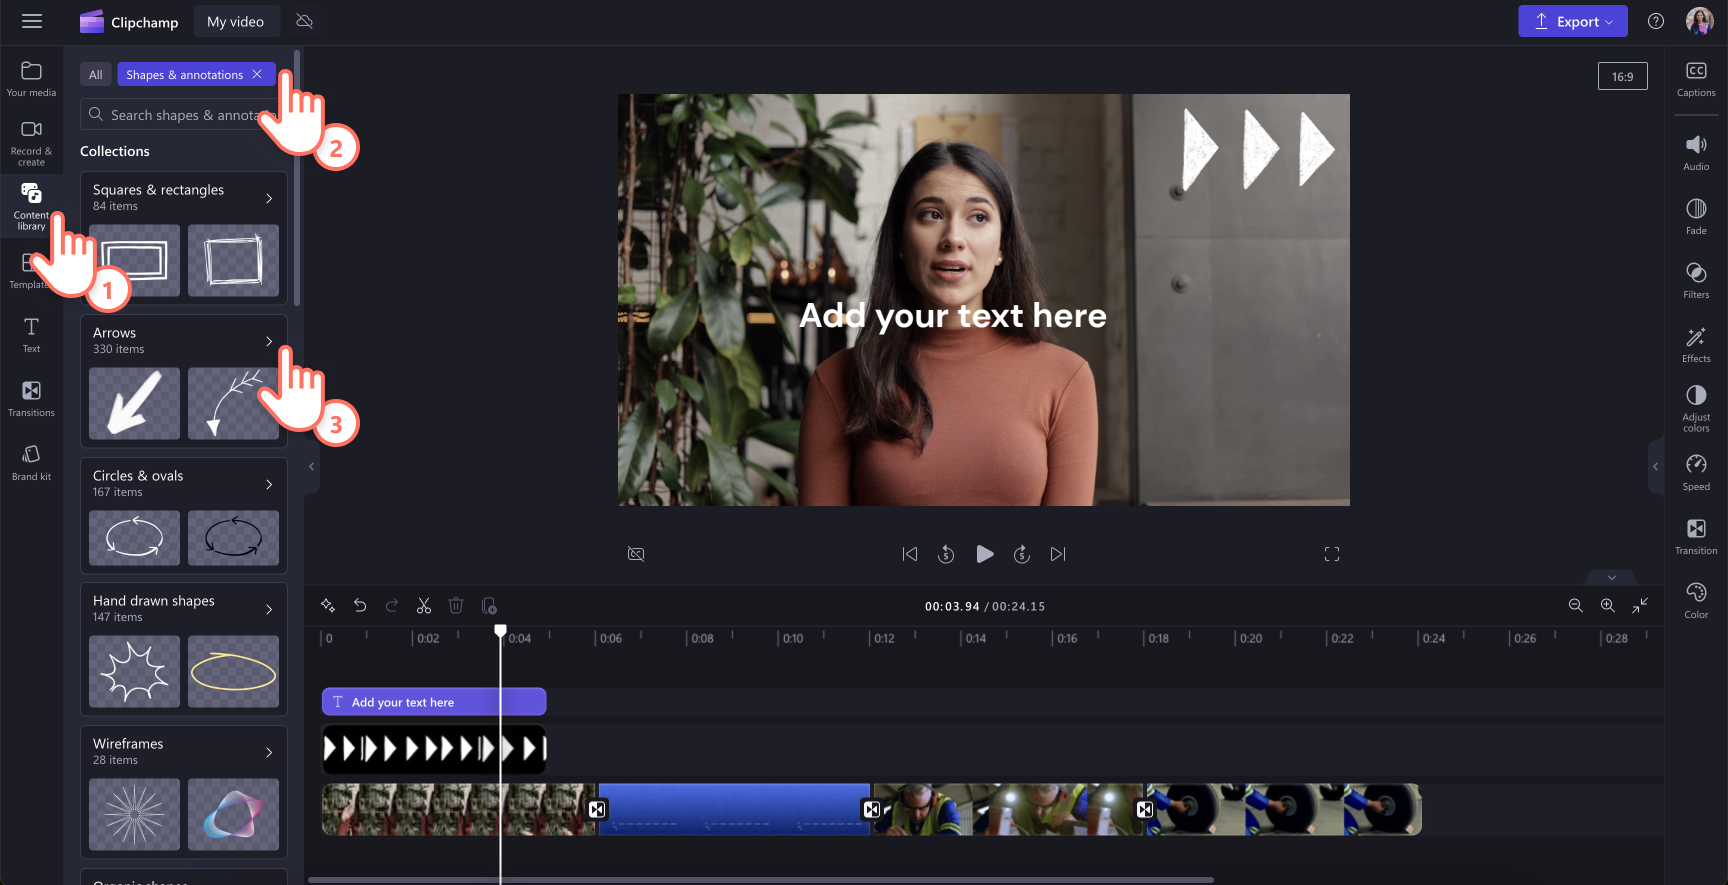Open the Transition property panel
The width and height of the screenshot is (1728, 885).
pos(1696,537)
